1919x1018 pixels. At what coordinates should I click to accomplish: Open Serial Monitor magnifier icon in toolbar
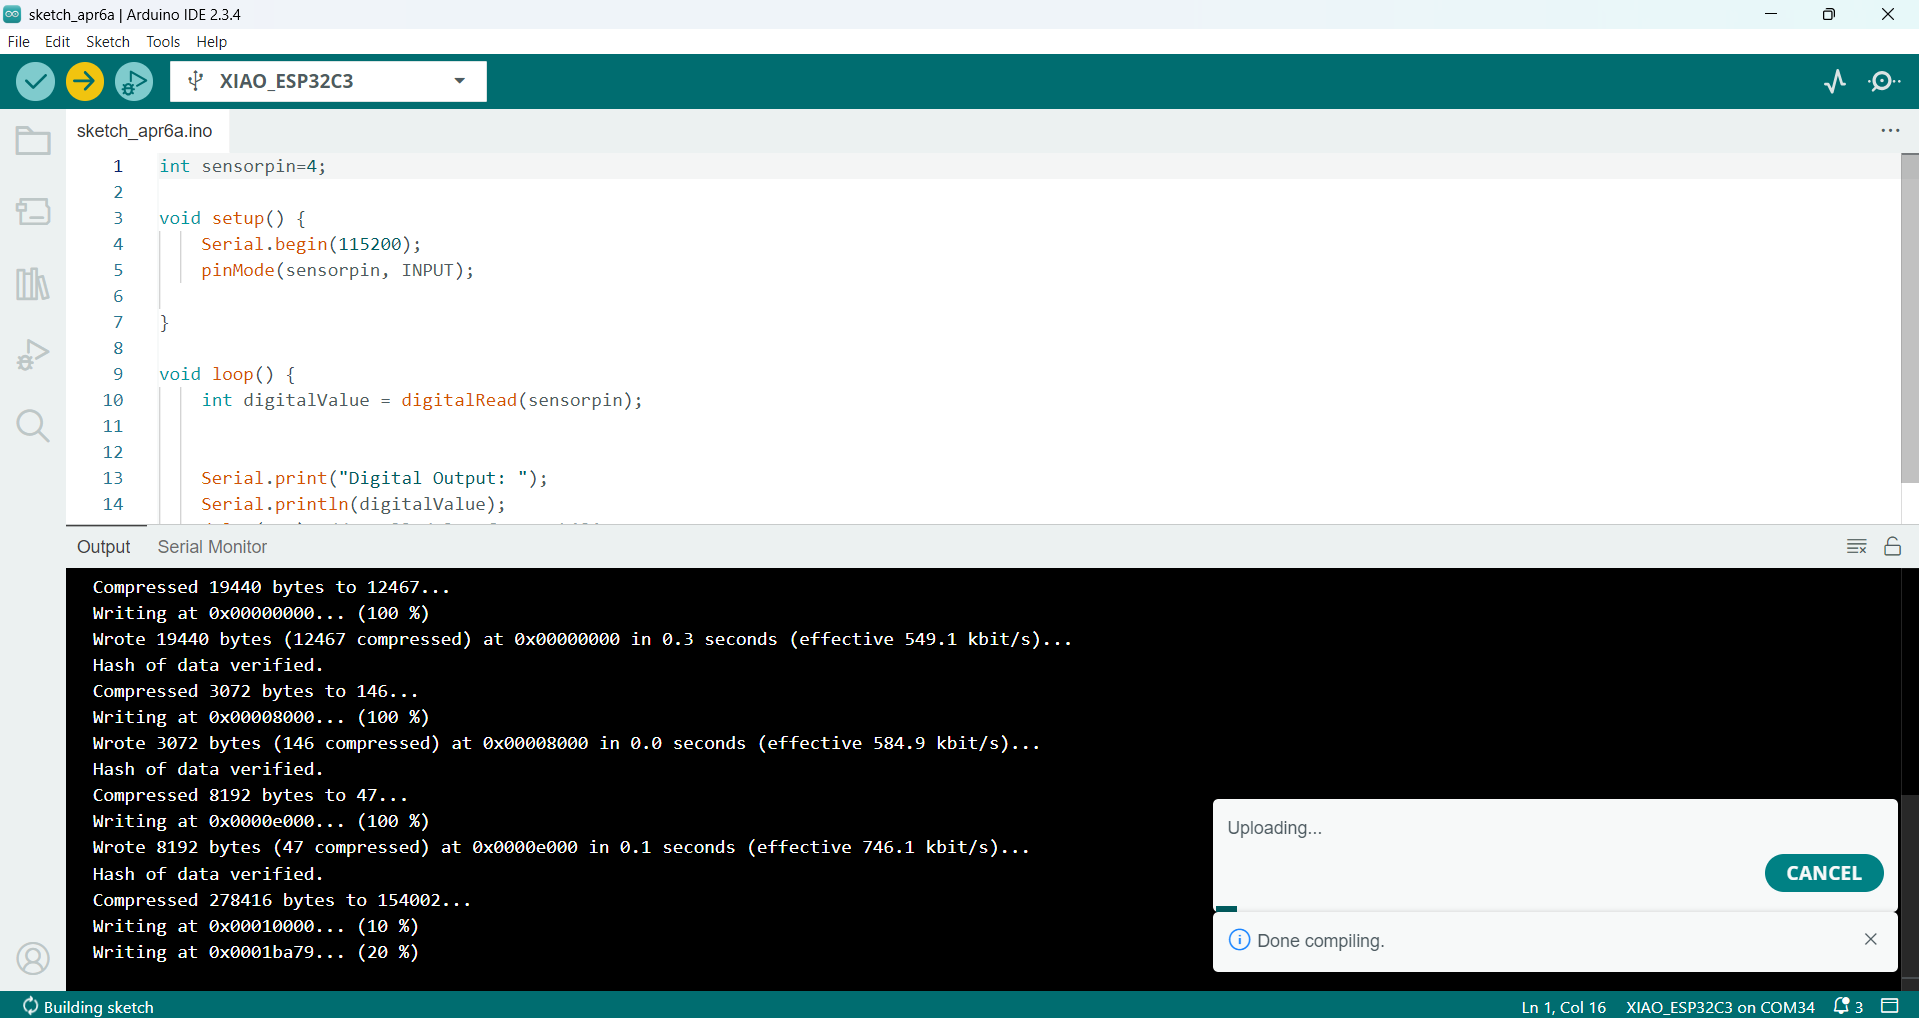point(1885,81)
